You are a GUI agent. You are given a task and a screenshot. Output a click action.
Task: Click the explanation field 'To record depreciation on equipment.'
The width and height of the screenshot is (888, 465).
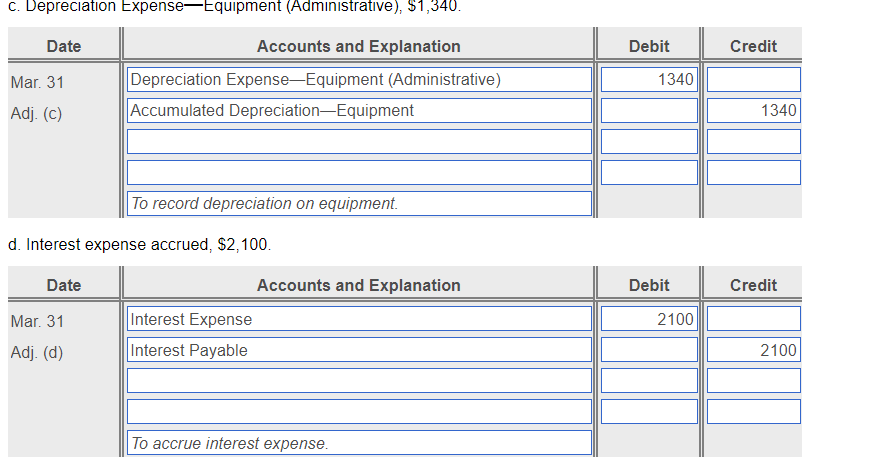click(x=359, y=203)
